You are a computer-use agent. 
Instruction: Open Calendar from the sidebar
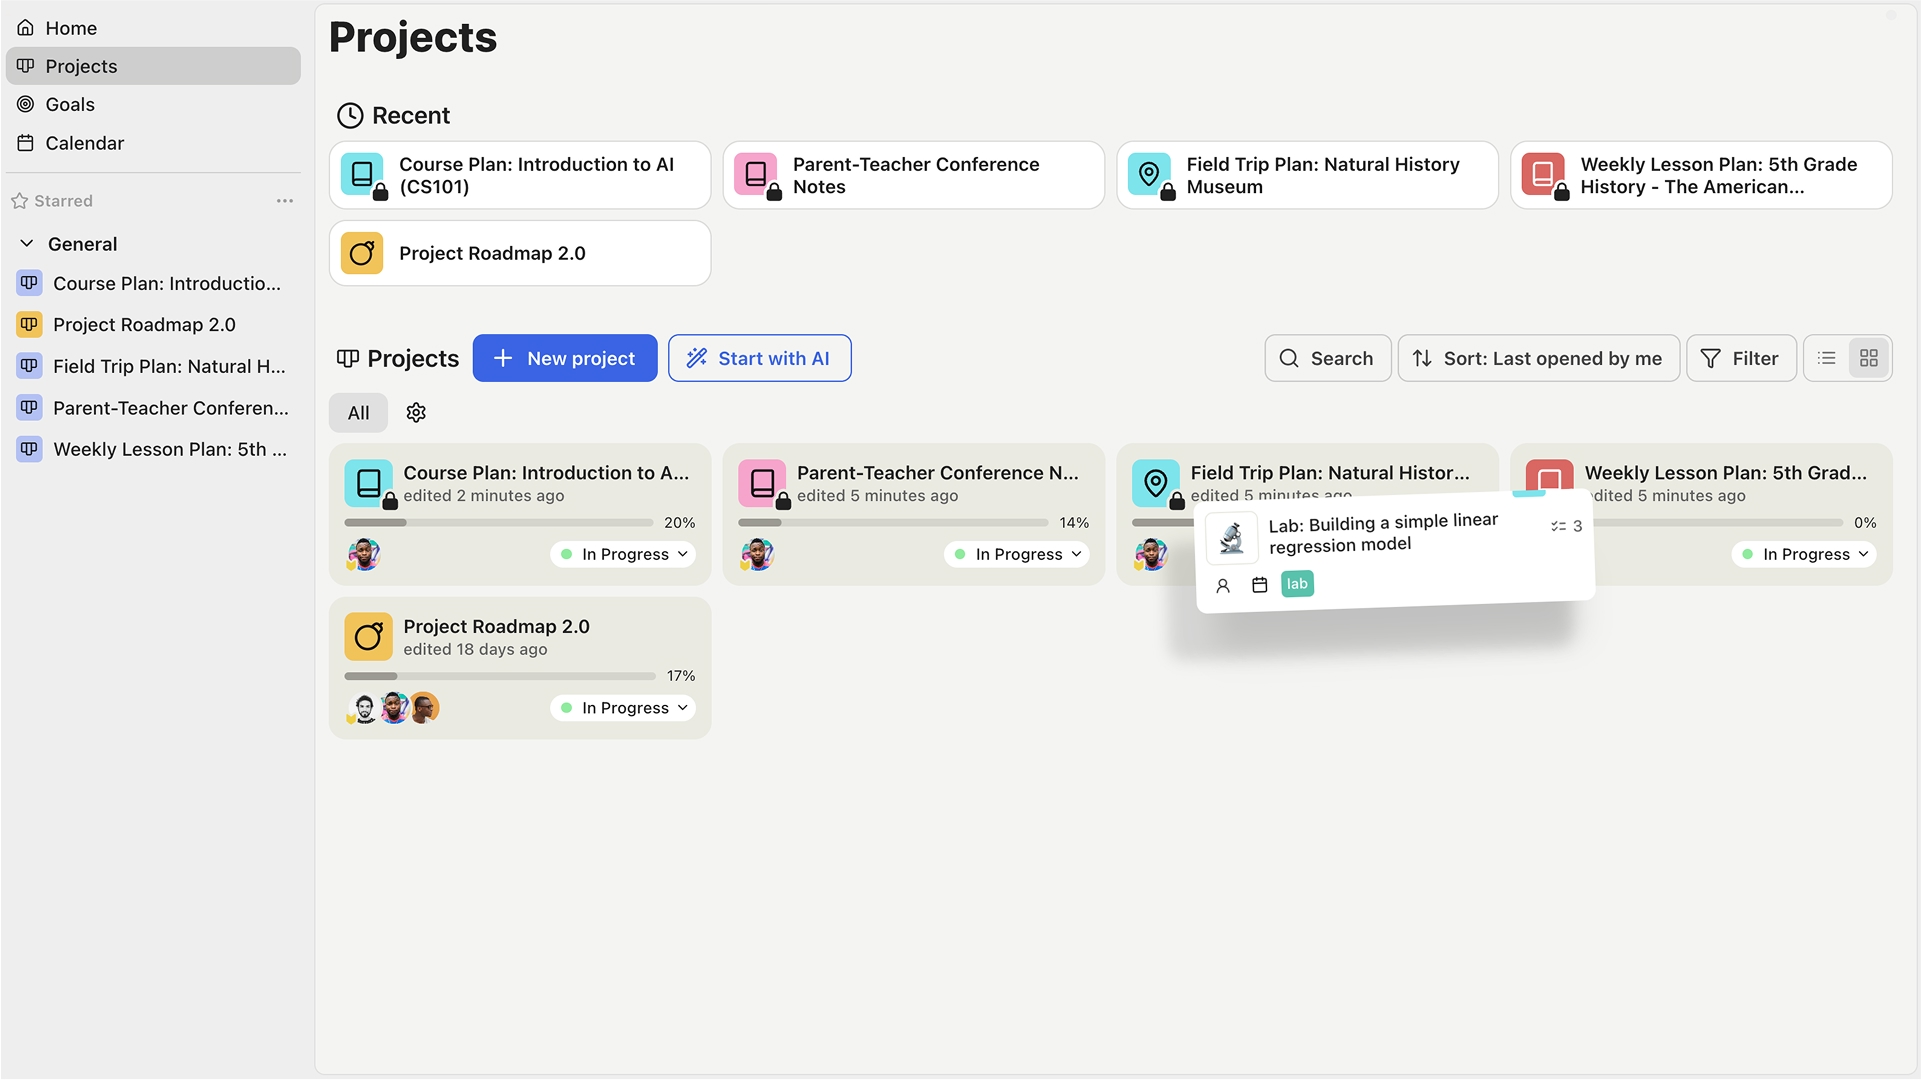click(x=84, y=143)
